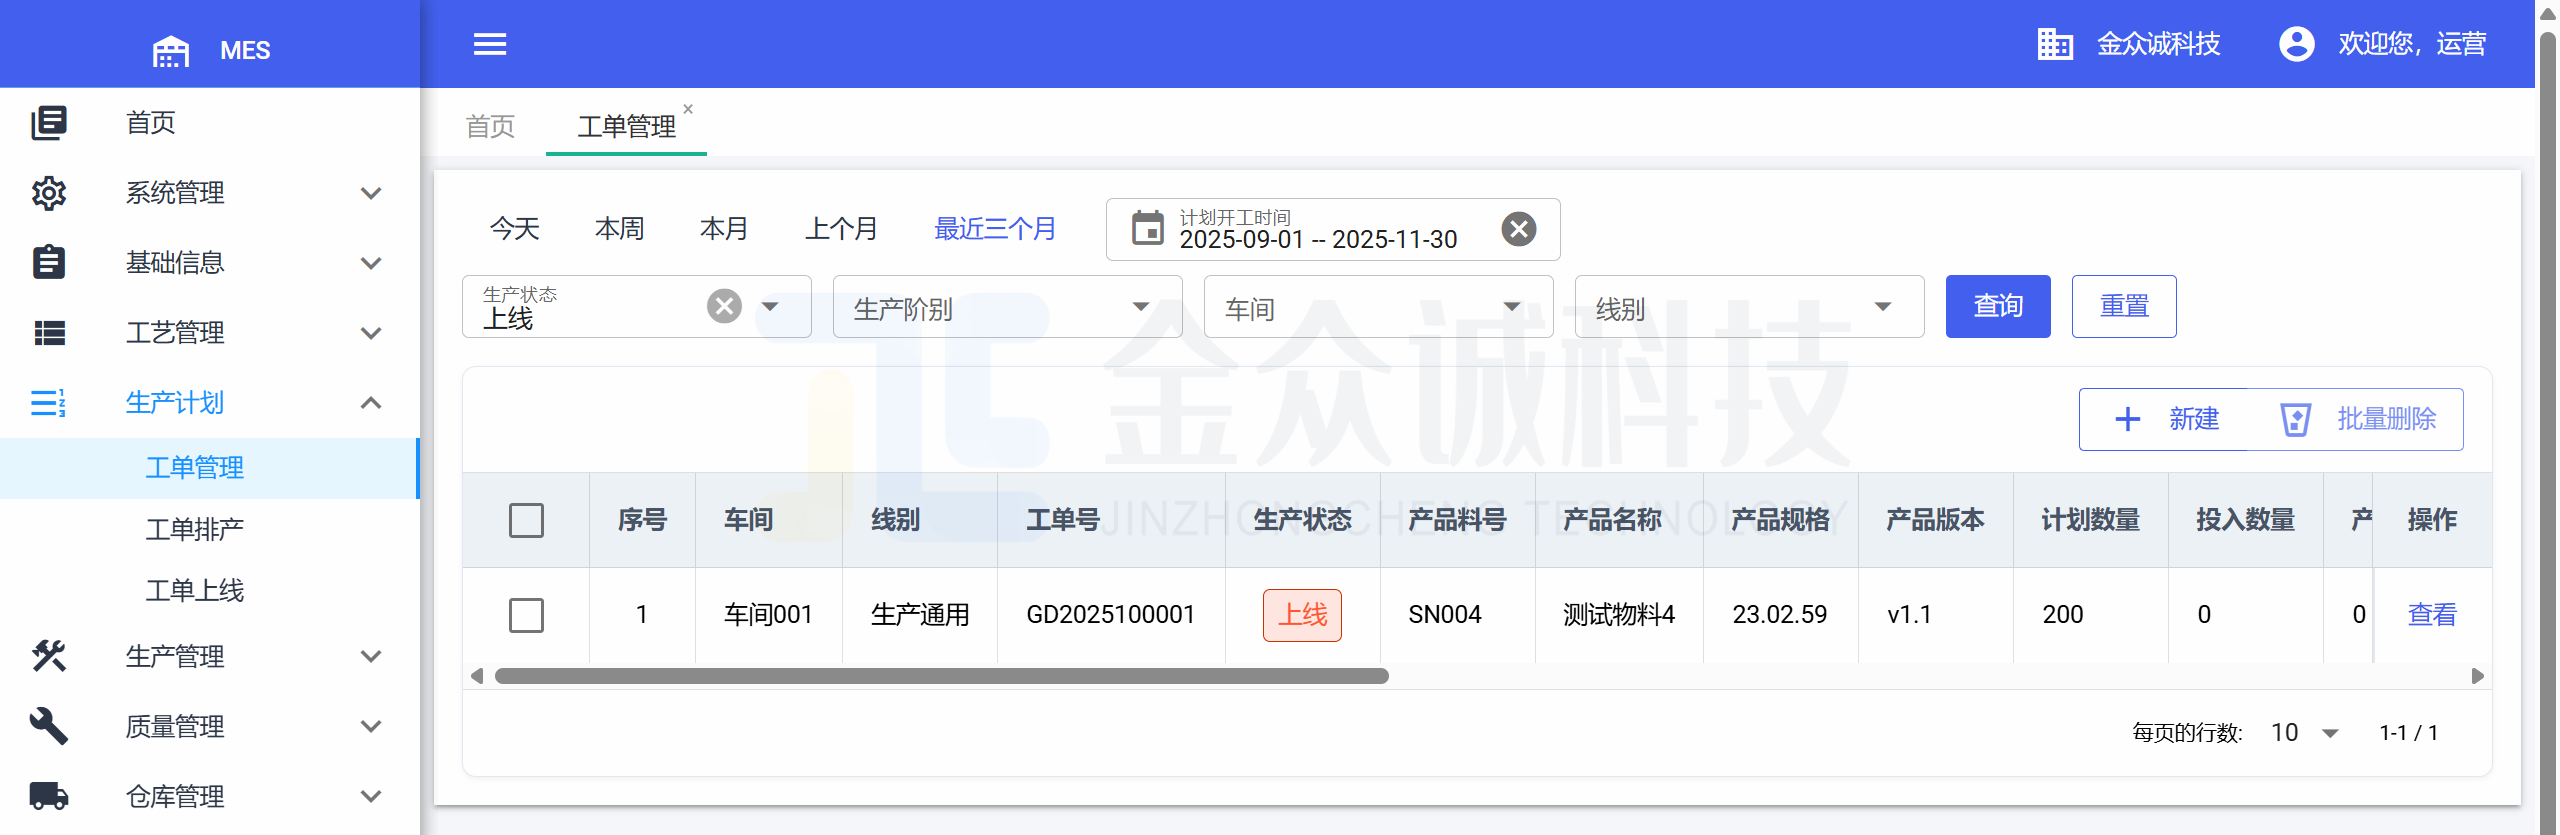Click the left arrow of horizontal scrollbar
2560x835 pixels.
click(x=477, y=676)
